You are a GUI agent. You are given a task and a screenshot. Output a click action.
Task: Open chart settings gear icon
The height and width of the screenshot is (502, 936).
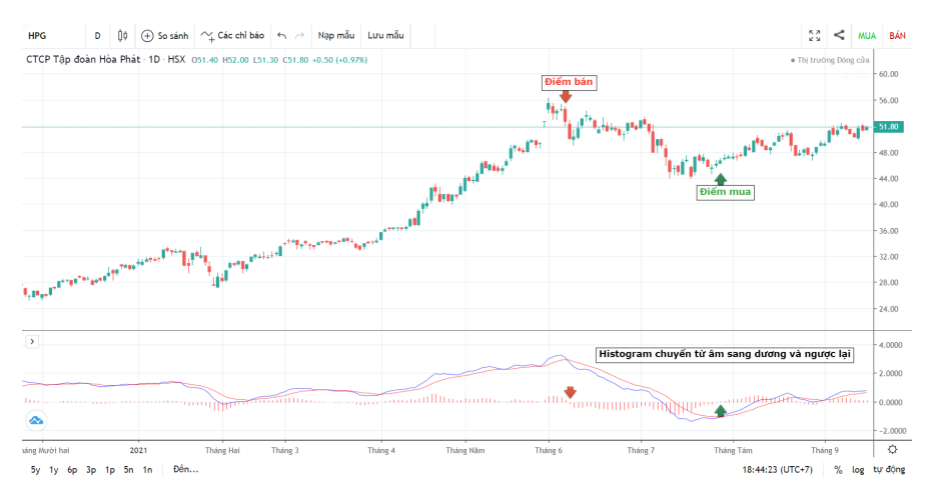point(892,449)
